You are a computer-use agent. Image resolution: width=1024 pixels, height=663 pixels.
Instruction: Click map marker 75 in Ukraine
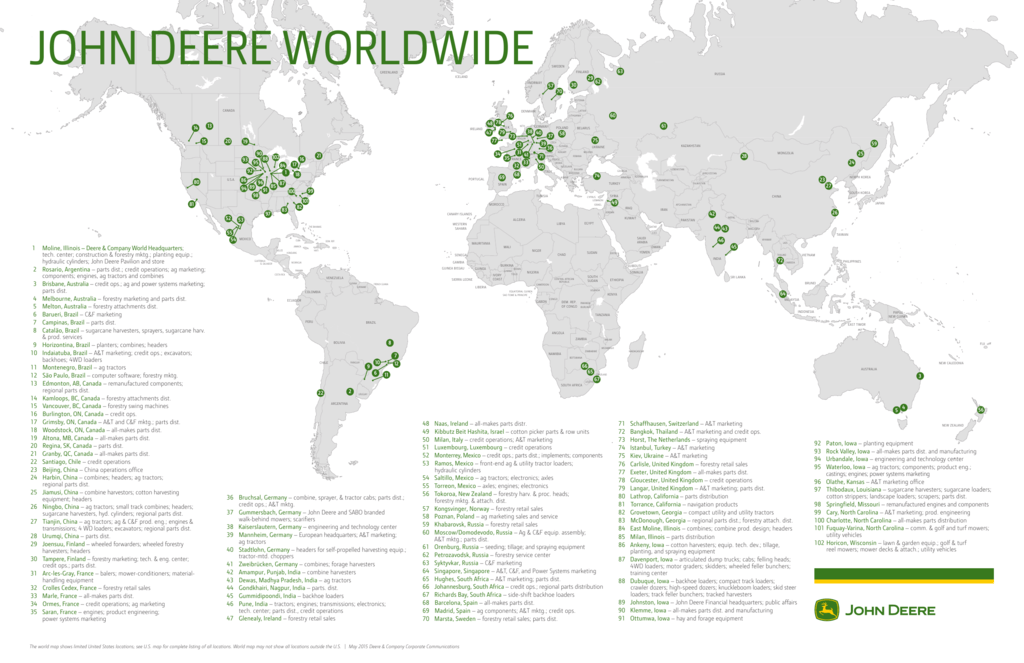pos(595,140)
